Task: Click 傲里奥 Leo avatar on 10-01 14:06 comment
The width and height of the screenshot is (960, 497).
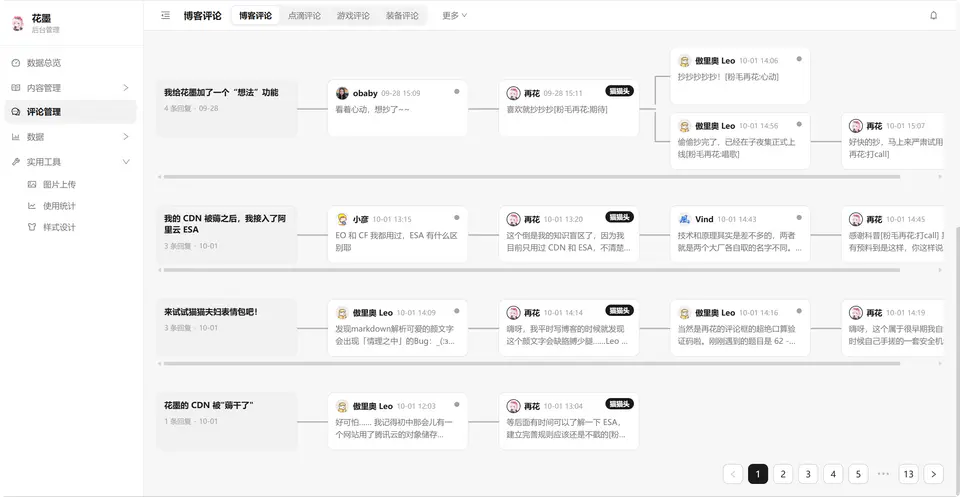Action: pyautogui.click(x=684, y=61)
